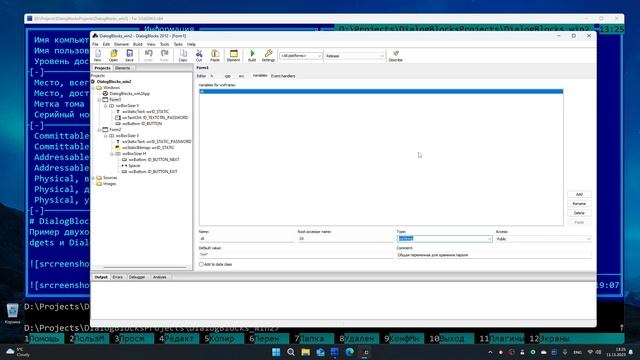This screenshot has height=360, width=640.
Task: Click the Comment input field
Action: tap(494, 255)
